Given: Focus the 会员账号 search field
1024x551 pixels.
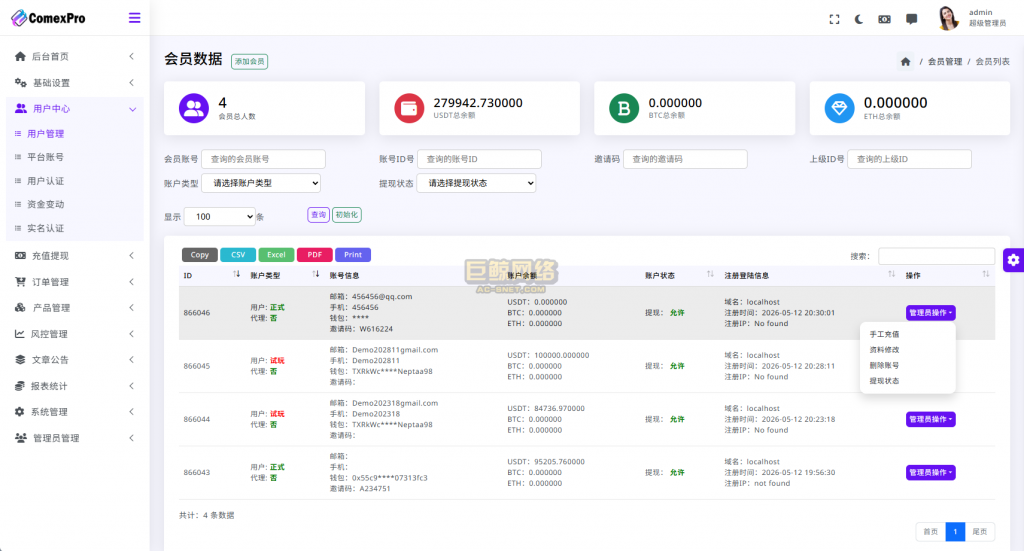Looking at the screenshot, I should coord(263,159).
